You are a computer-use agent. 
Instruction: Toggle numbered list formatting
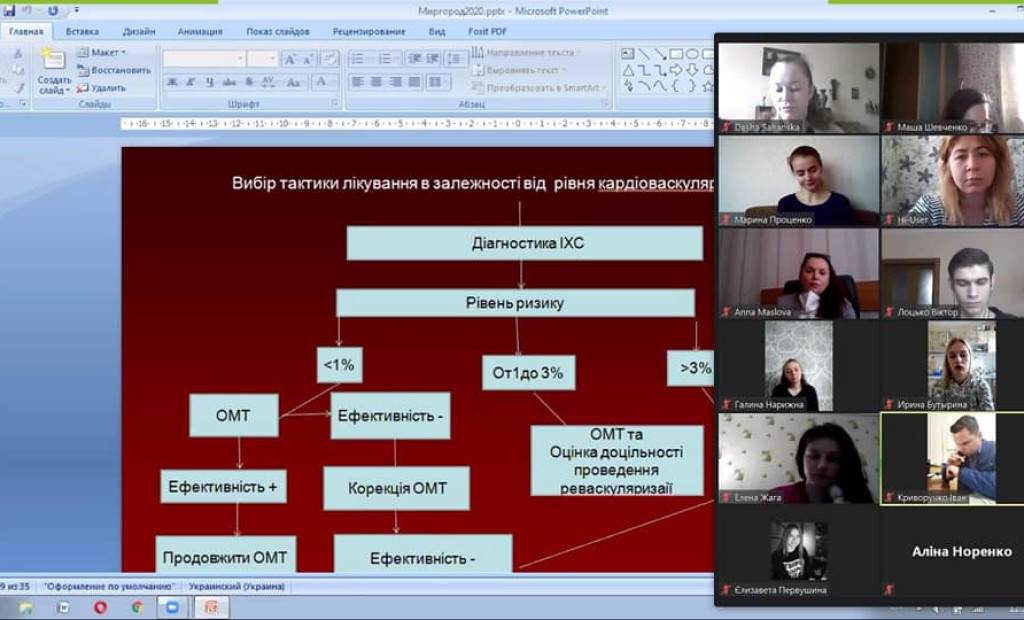(x=386, y=59)
